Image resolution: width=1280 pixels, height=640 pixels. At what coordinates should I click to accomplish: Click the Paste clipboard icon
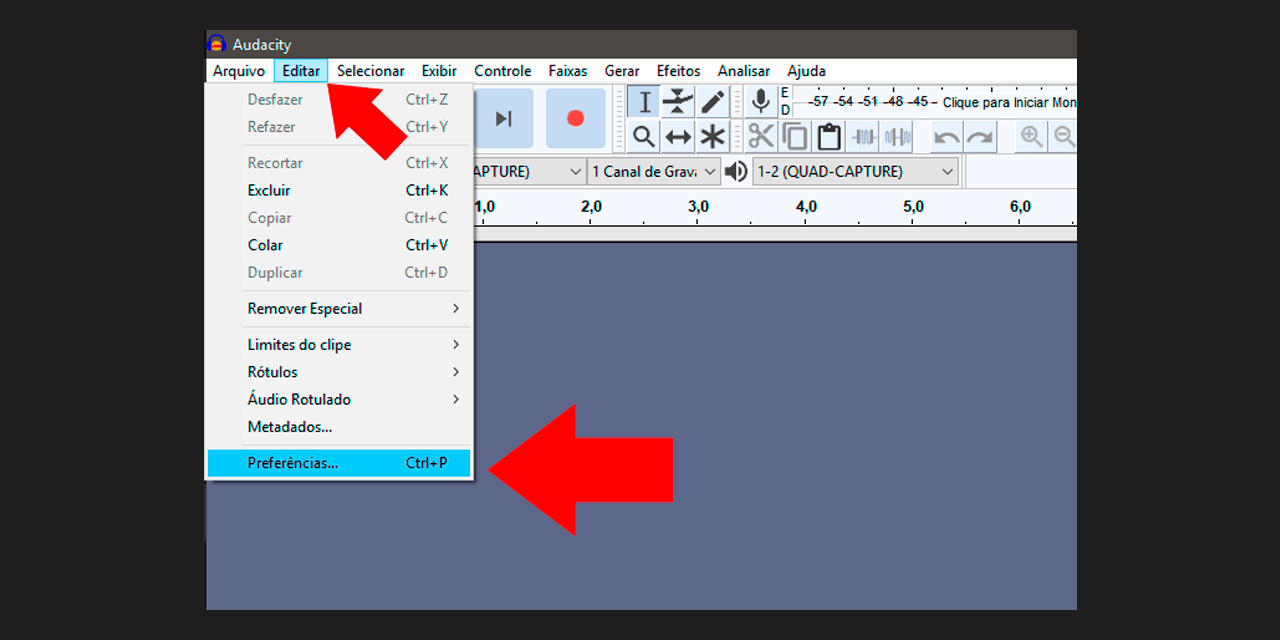828,136
